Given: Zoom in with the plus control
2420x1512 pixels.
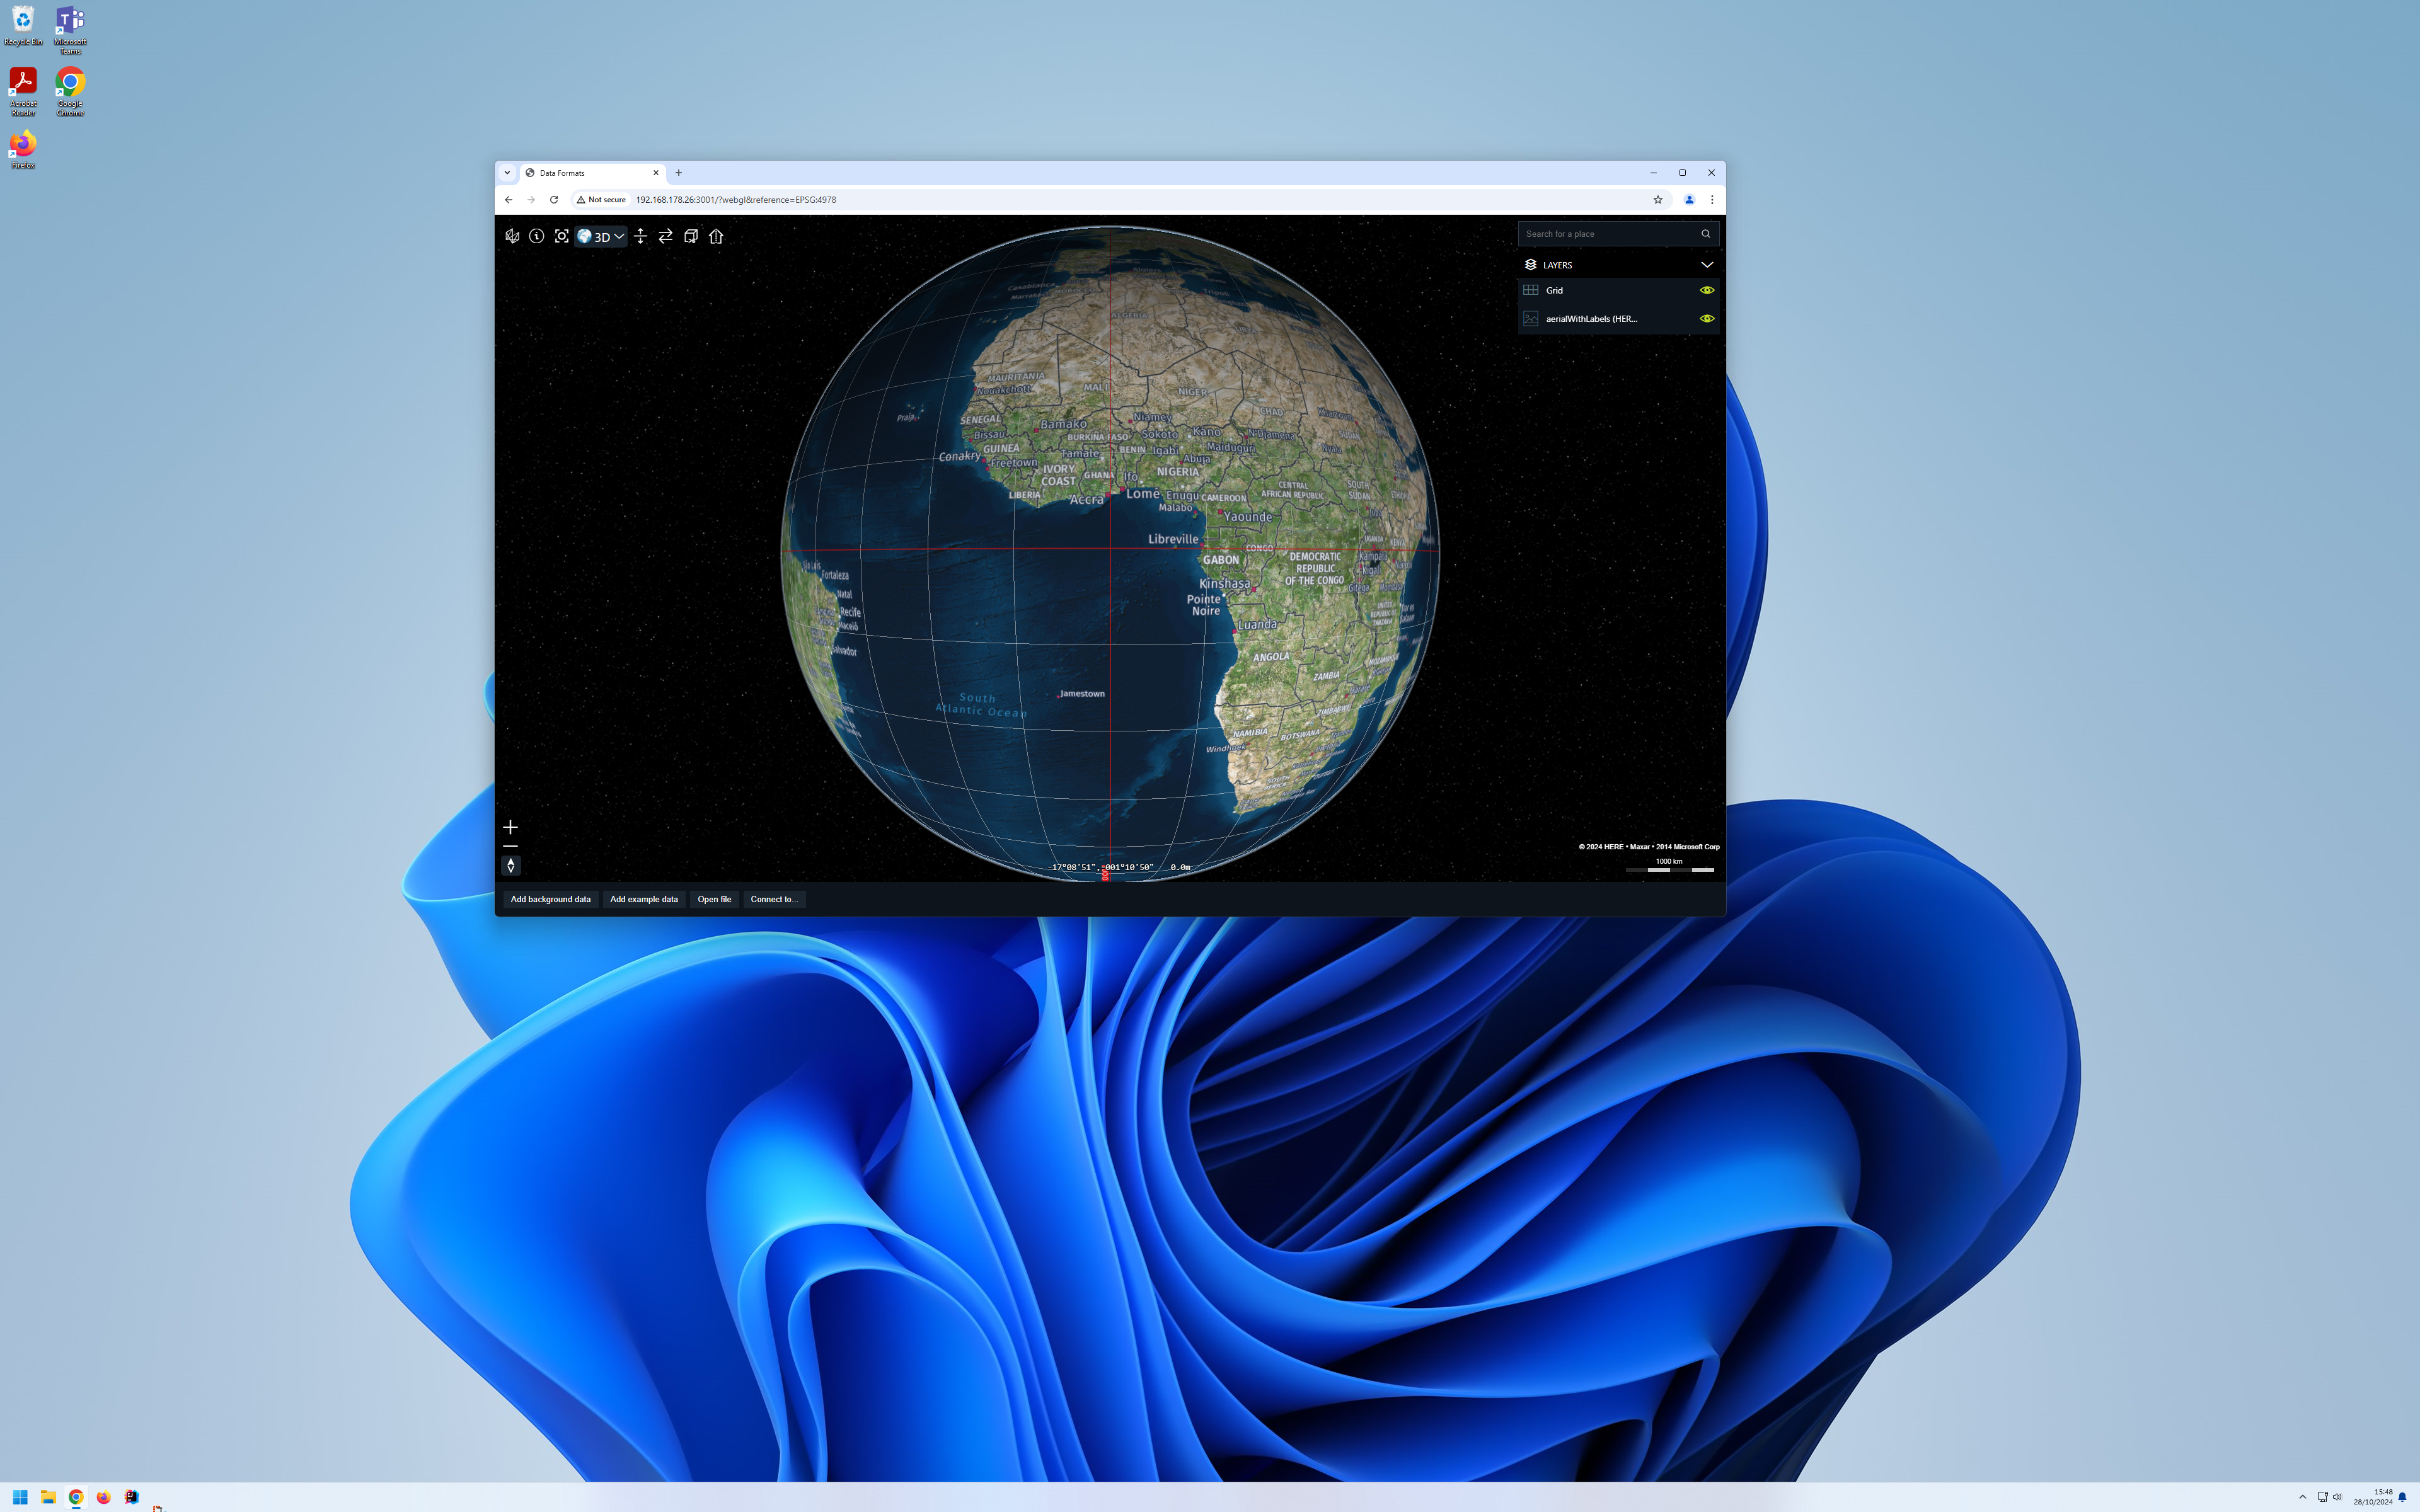Looking at the screenshot, I should click(511, 827).
